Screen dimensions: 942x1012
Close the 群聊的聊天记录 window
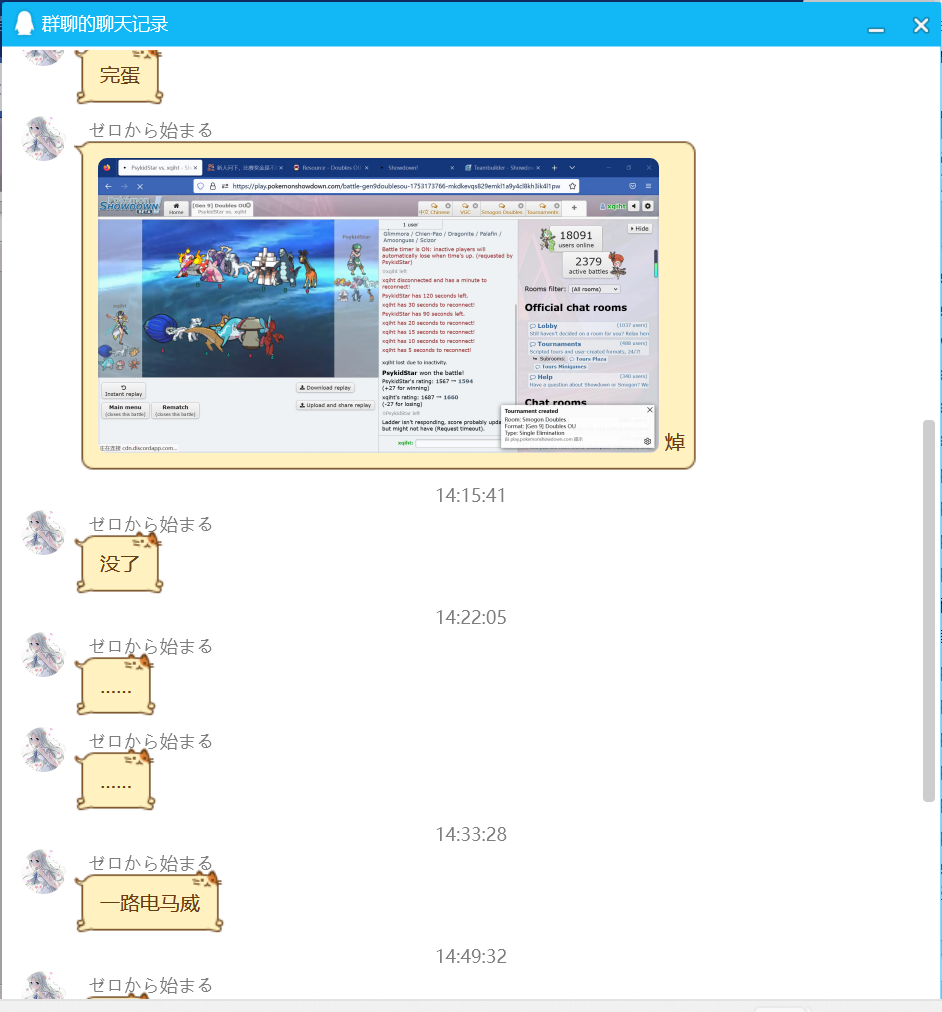(921, 25)
